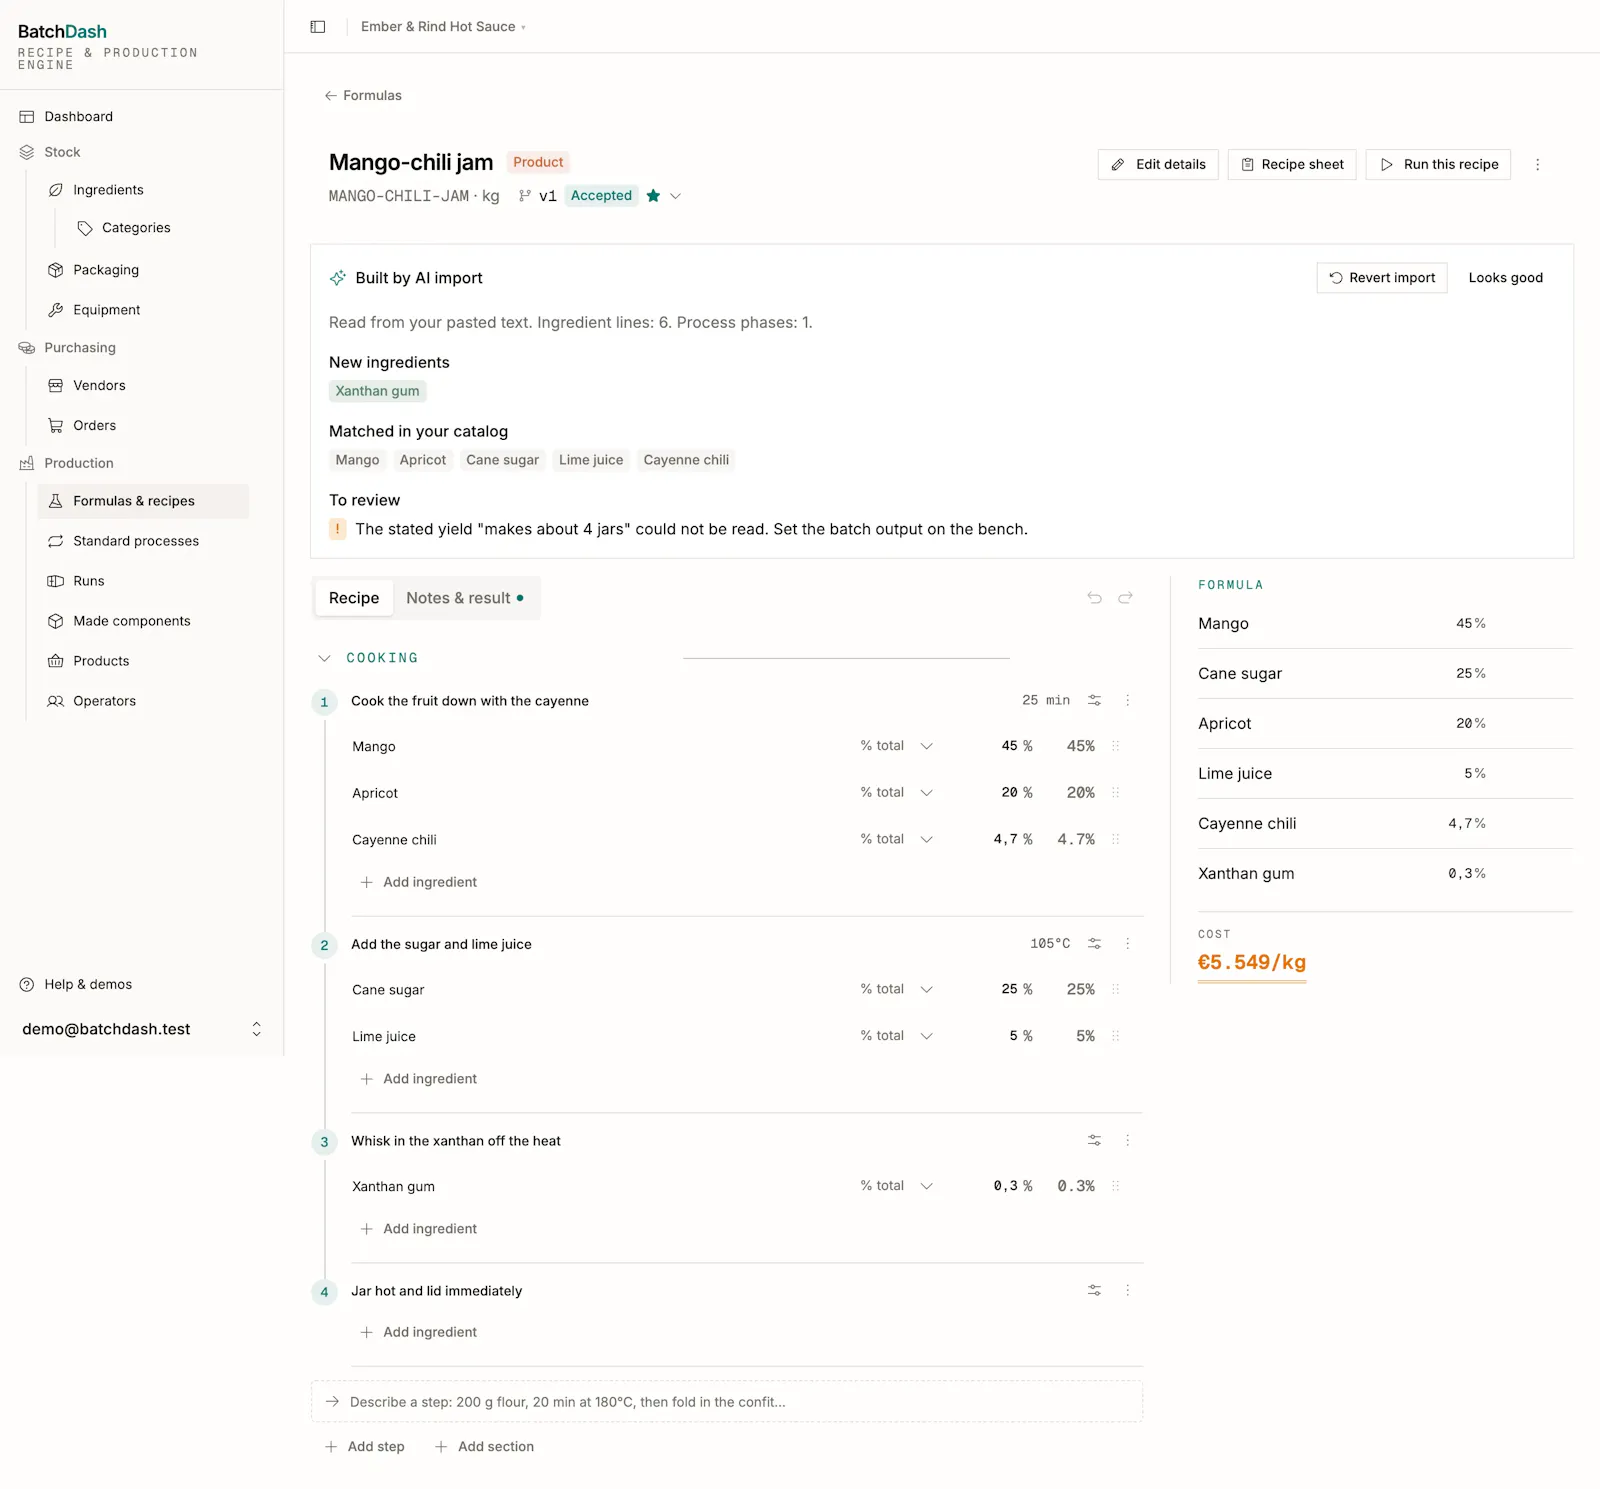The height and width of the screenshot is (1489, 1600).
Task: Open step 3 settings sliders icon
Action: pyautogui.click(x=1095, y=1141)
